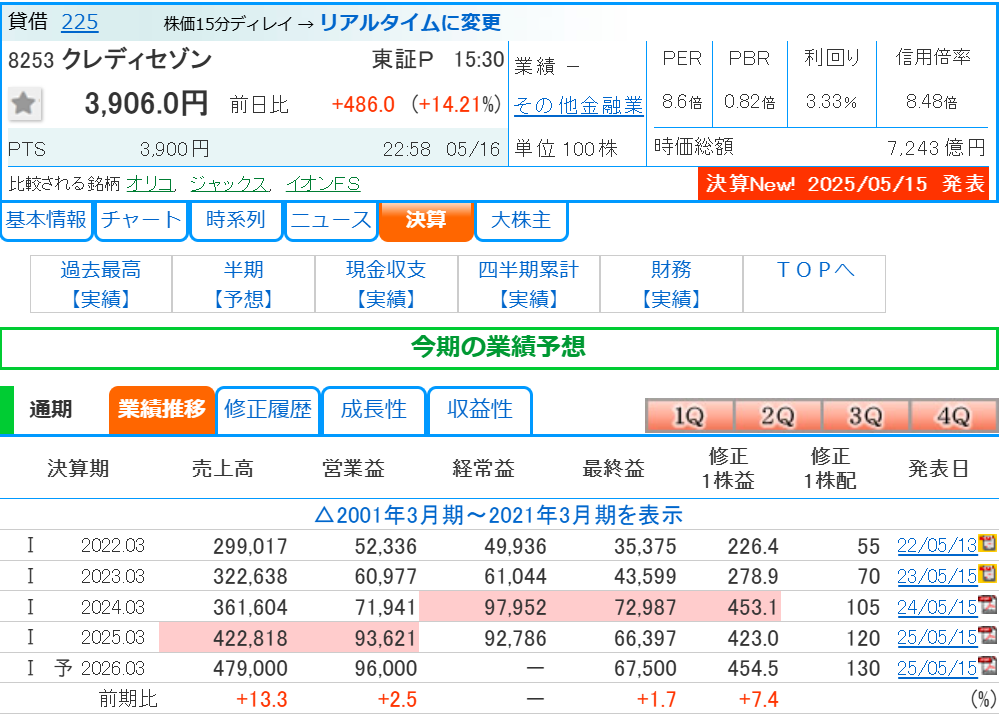This screenshot has width=1000, height=717.
Task: Click the highlighted ordinary profit 97,952
Action: click(x=515, y=607)
